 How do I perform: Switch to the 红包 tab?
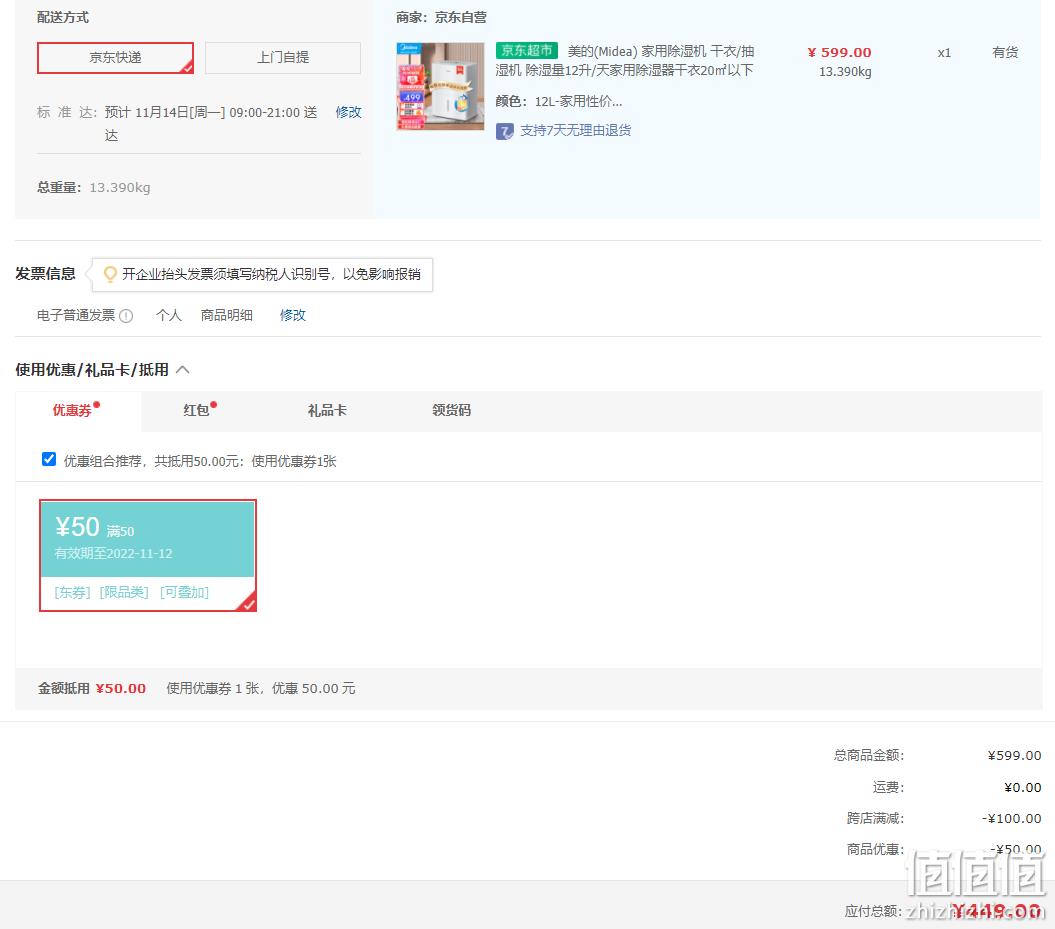coord(196,410)
